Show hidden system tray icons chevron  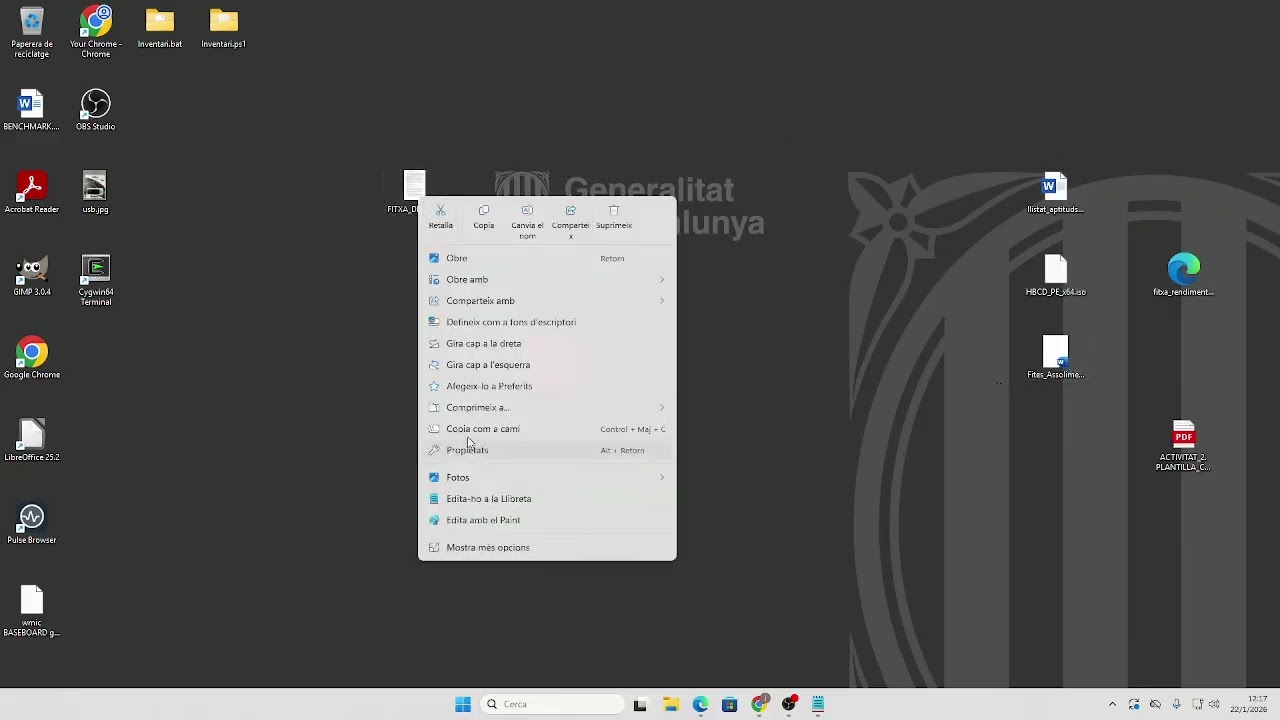[1112, 704]
